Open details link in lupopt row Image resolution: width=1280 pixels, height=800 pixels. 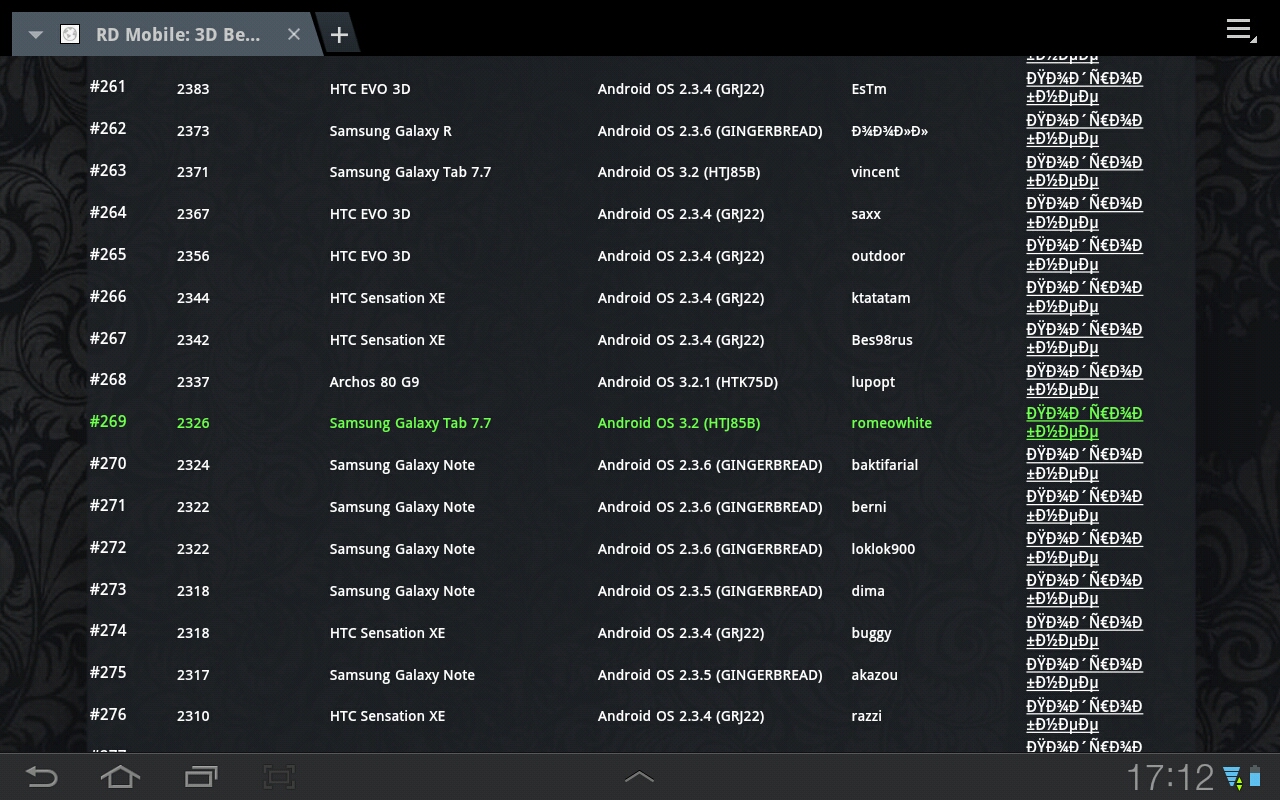coord(1084,381)
